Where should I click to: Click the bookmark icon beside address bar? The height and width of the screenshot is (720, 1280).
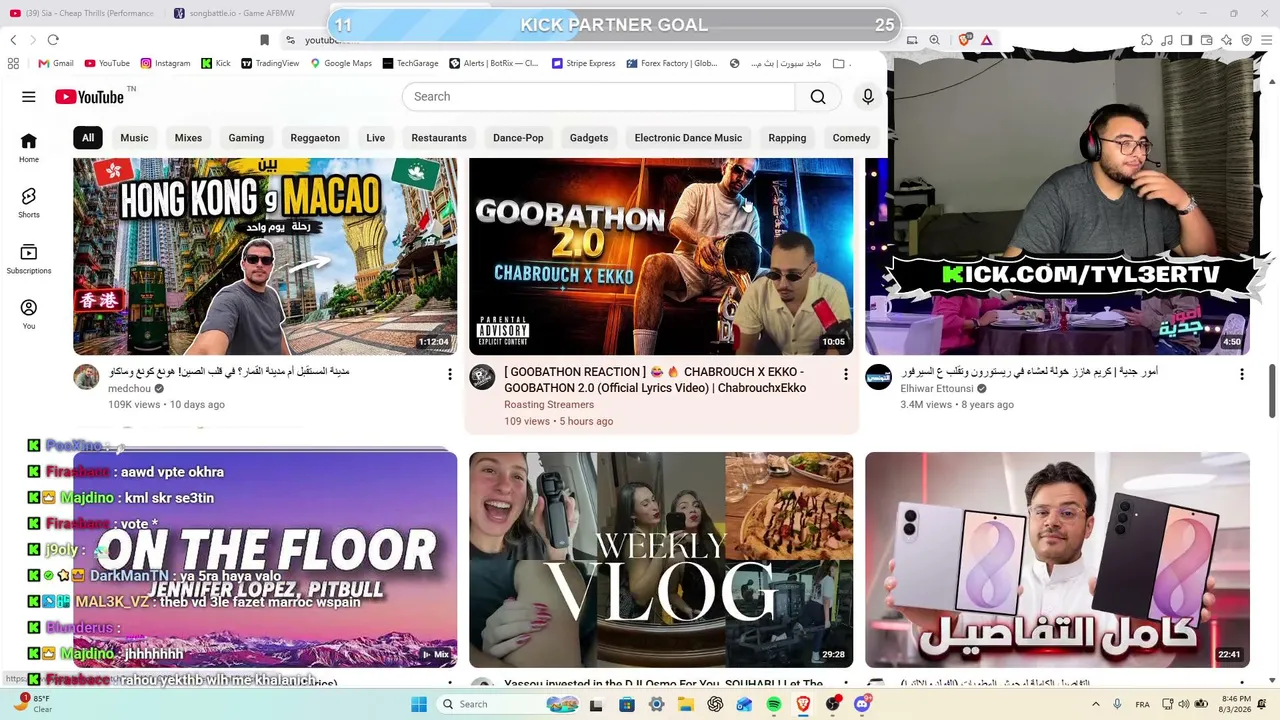[x=264, y=40]
